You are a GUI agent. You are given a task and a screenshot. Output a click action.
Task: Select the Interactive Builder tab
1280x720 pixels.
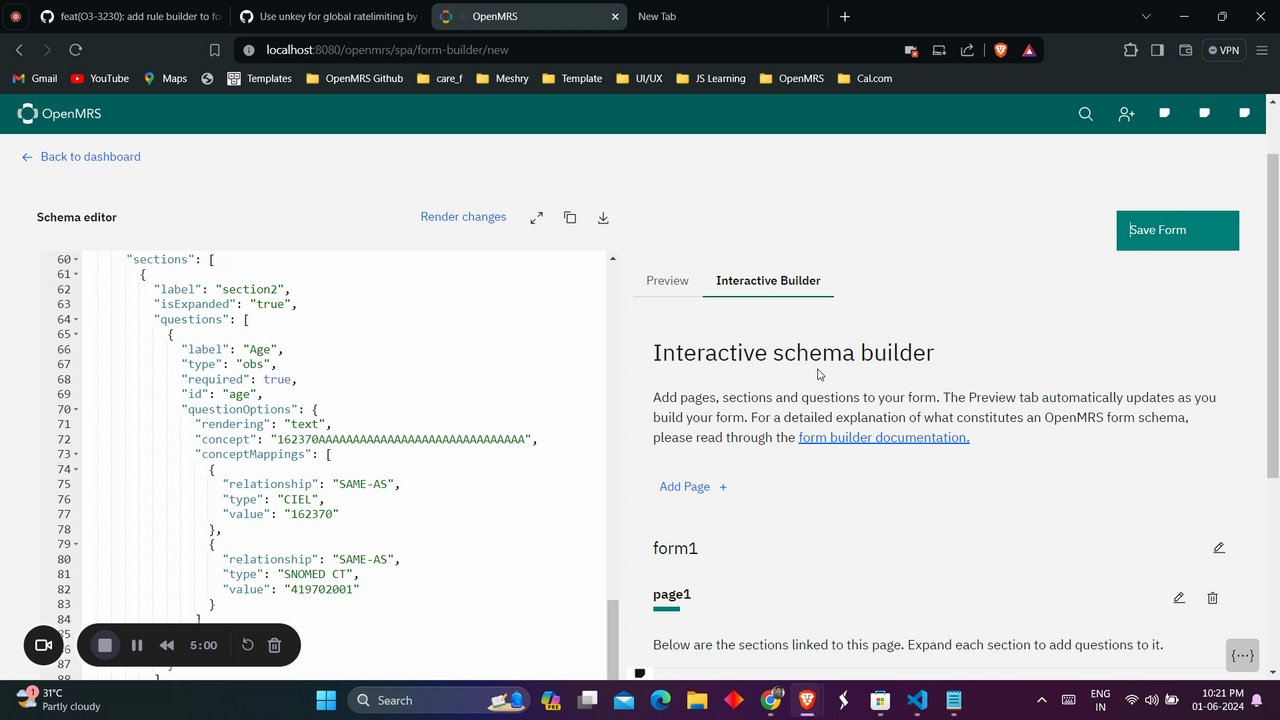coord(768,281)
